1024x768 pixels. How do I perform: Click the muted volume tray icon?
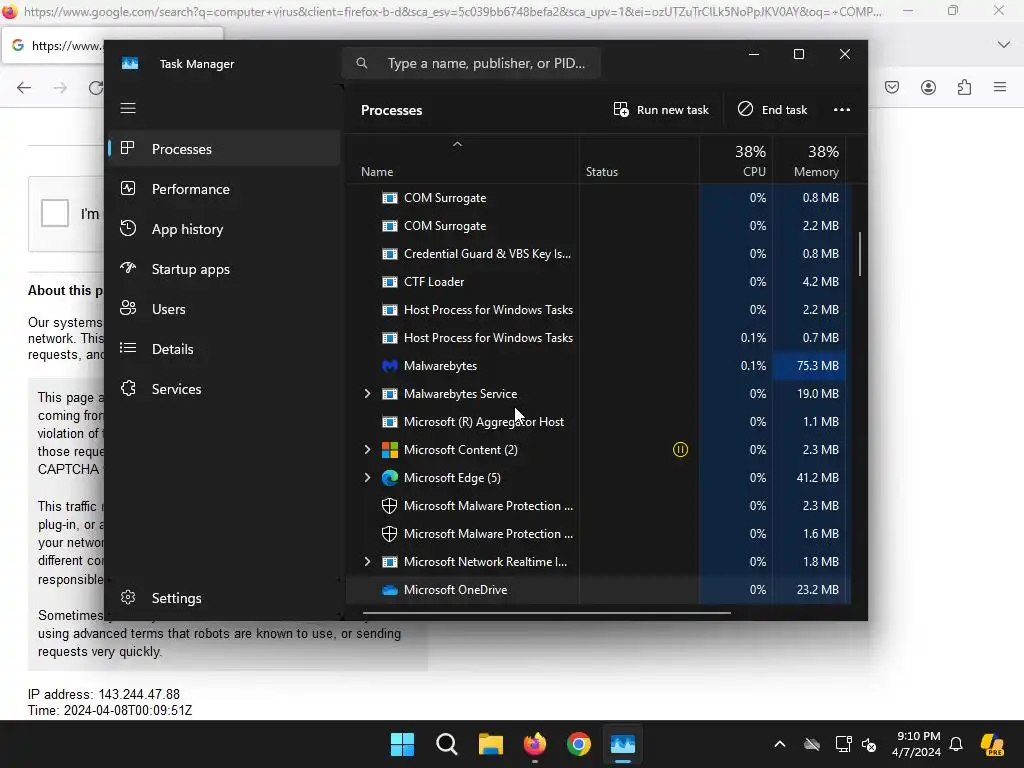coord(869,744)
